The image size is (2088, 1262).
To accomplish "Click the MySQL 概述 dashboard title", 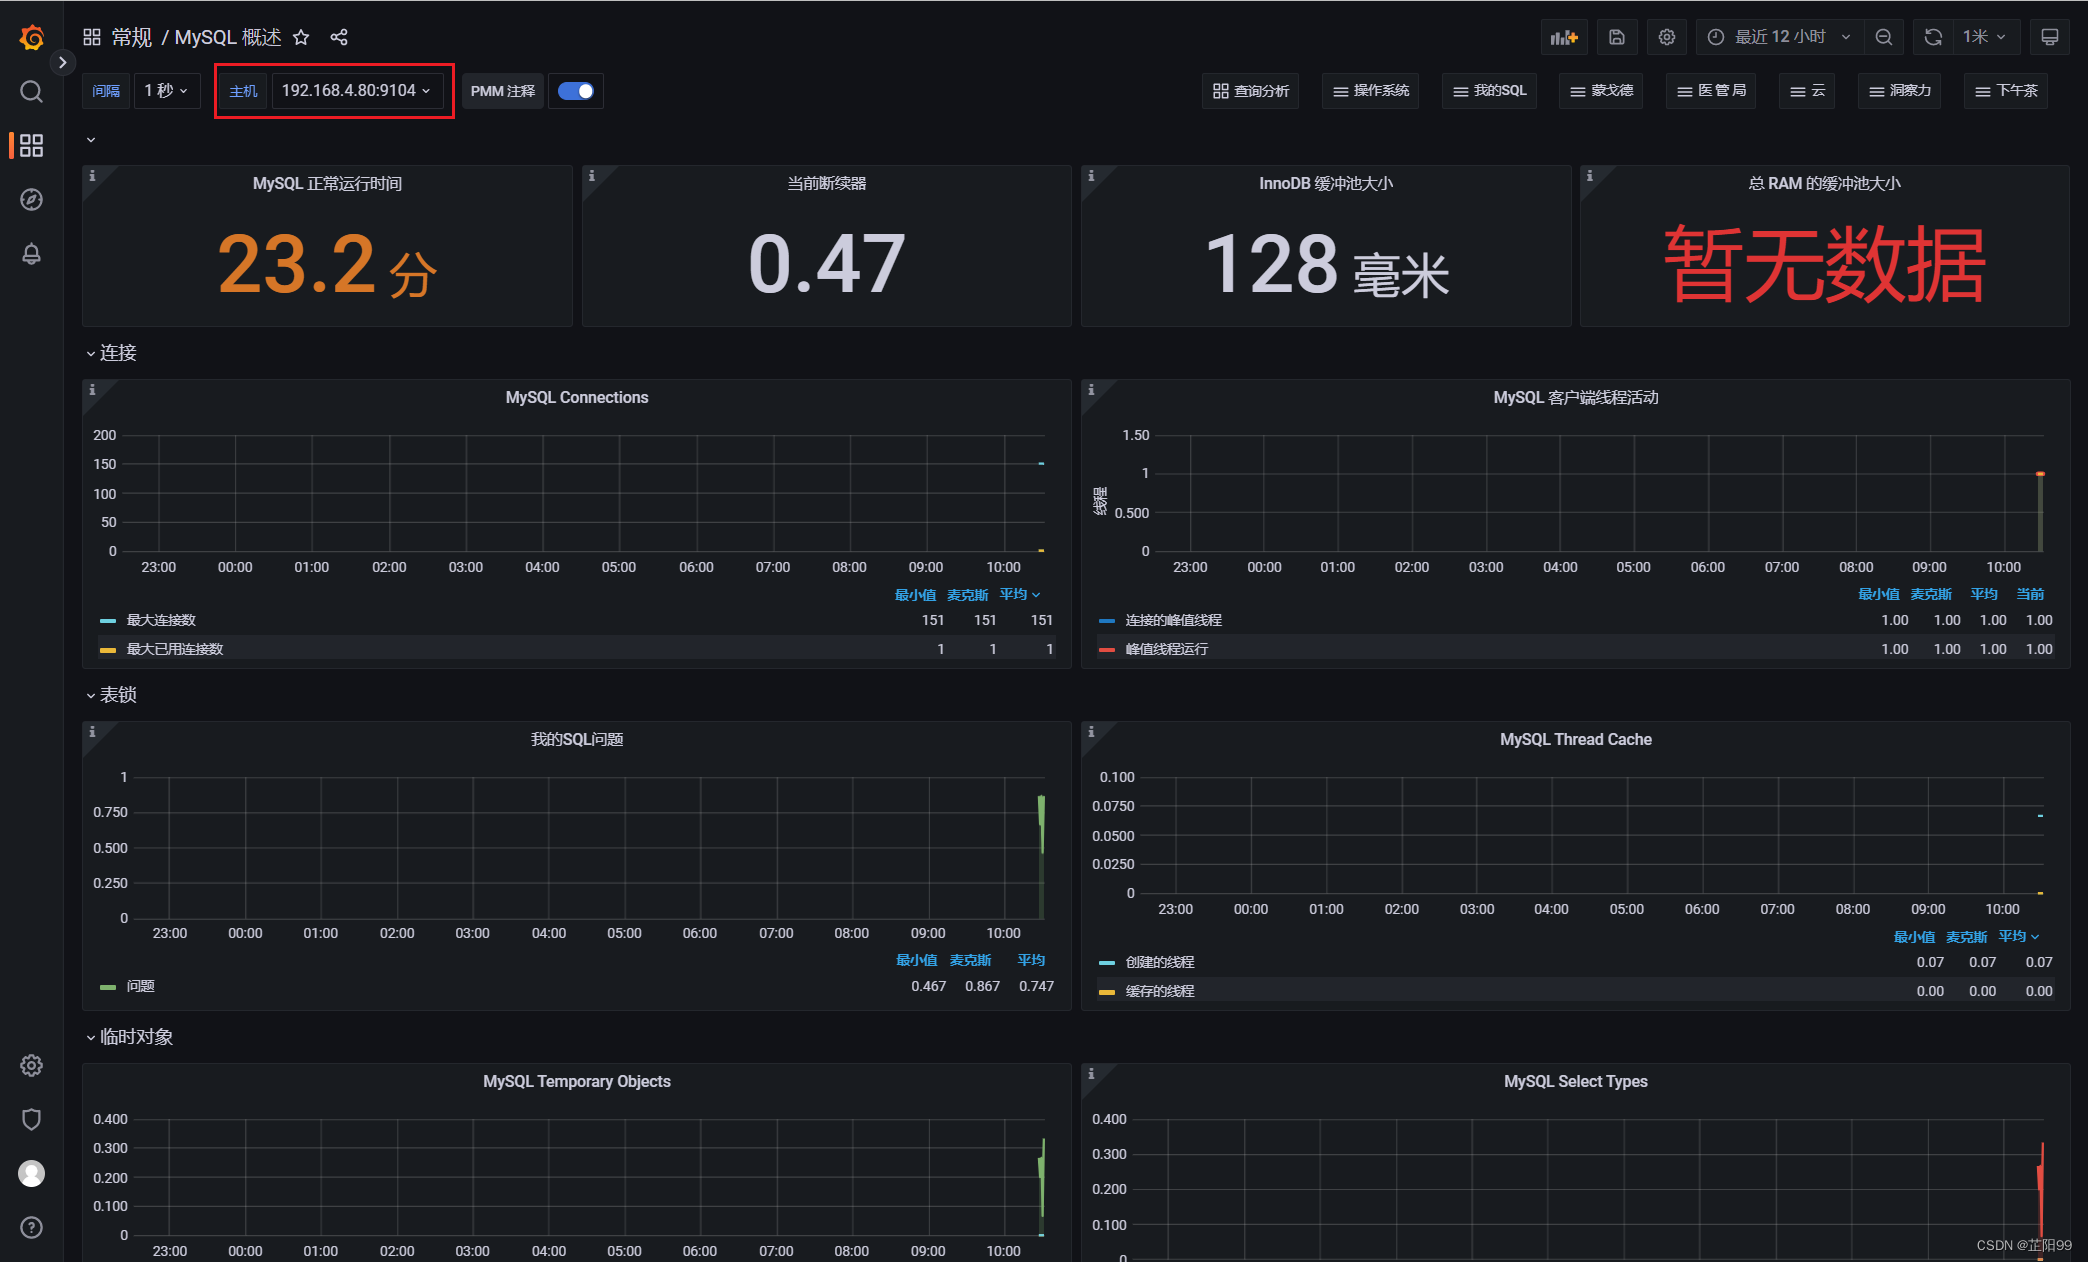I will click(228, 37).
